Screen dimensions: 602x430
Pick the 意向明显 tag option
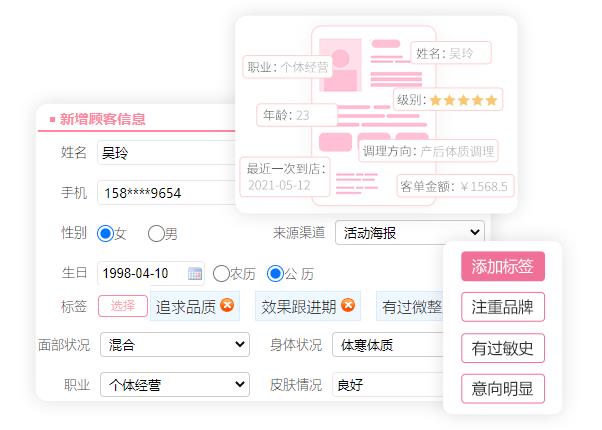click(502, 389)
